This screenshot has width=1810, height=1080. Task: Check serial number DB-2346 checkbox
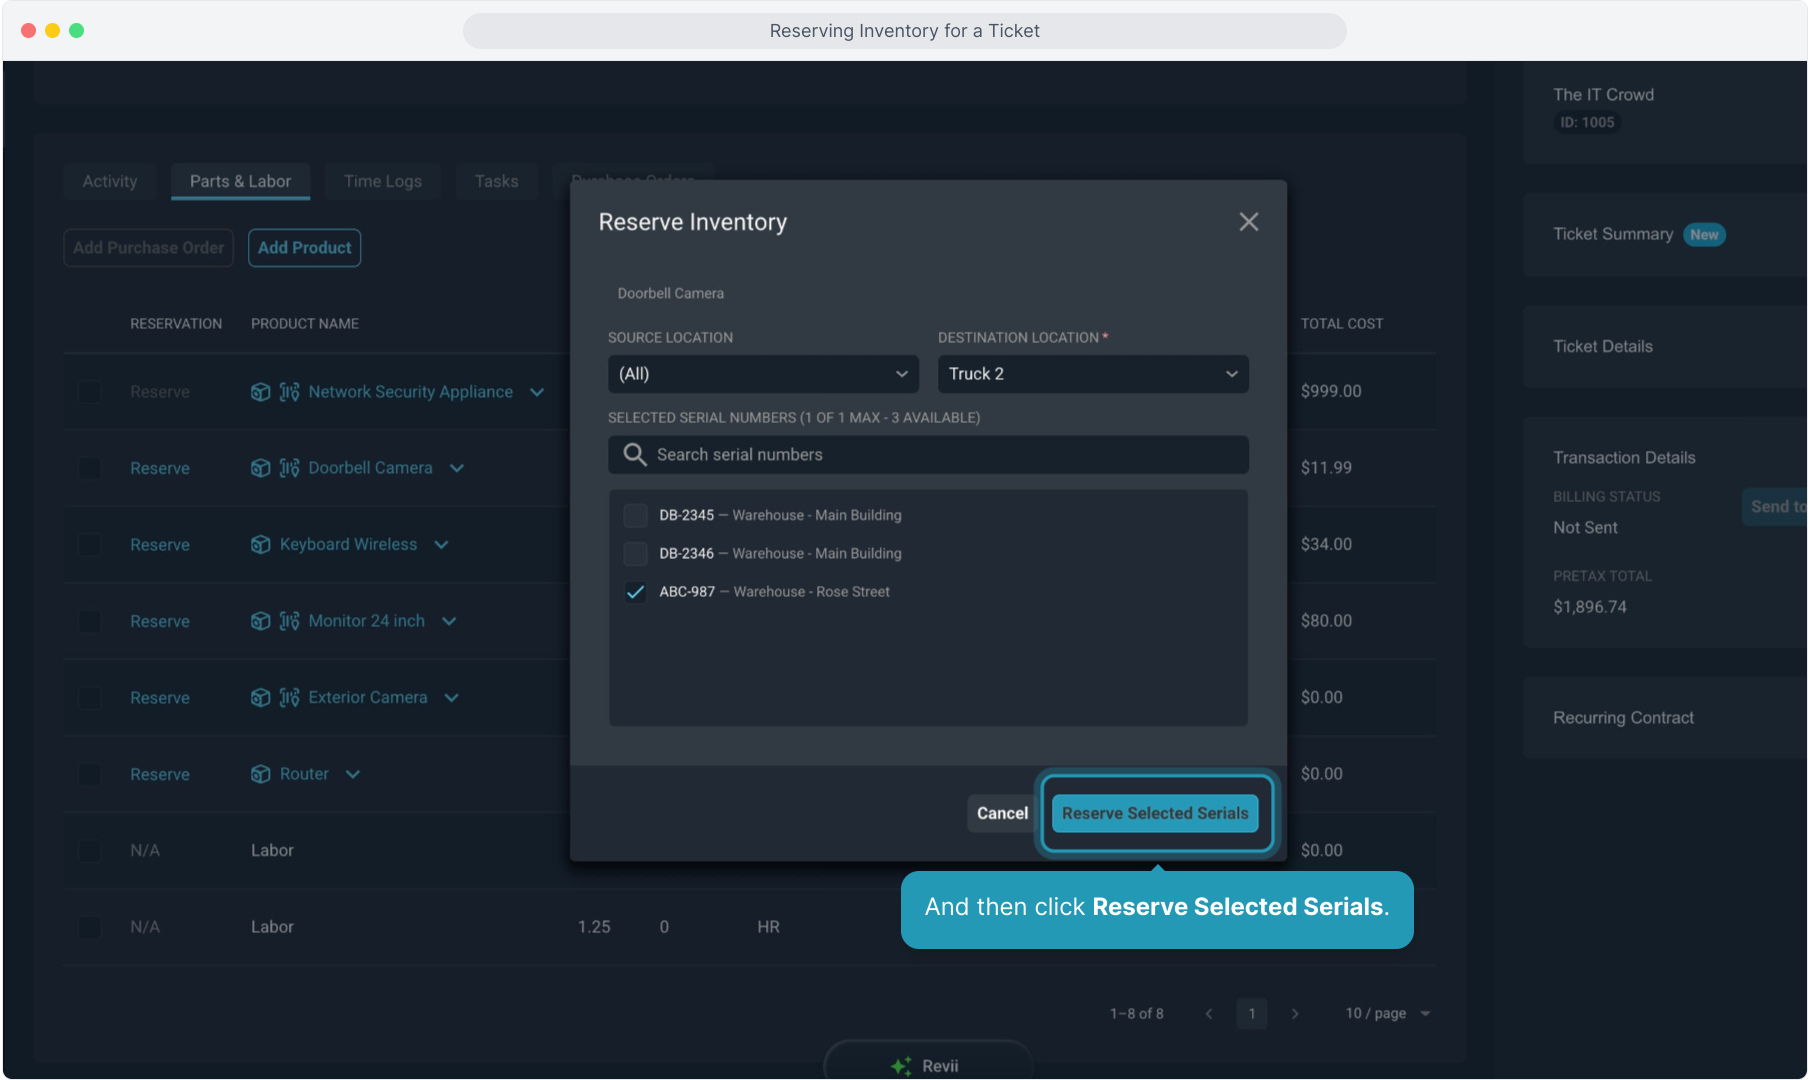click(x=635, y=554)
